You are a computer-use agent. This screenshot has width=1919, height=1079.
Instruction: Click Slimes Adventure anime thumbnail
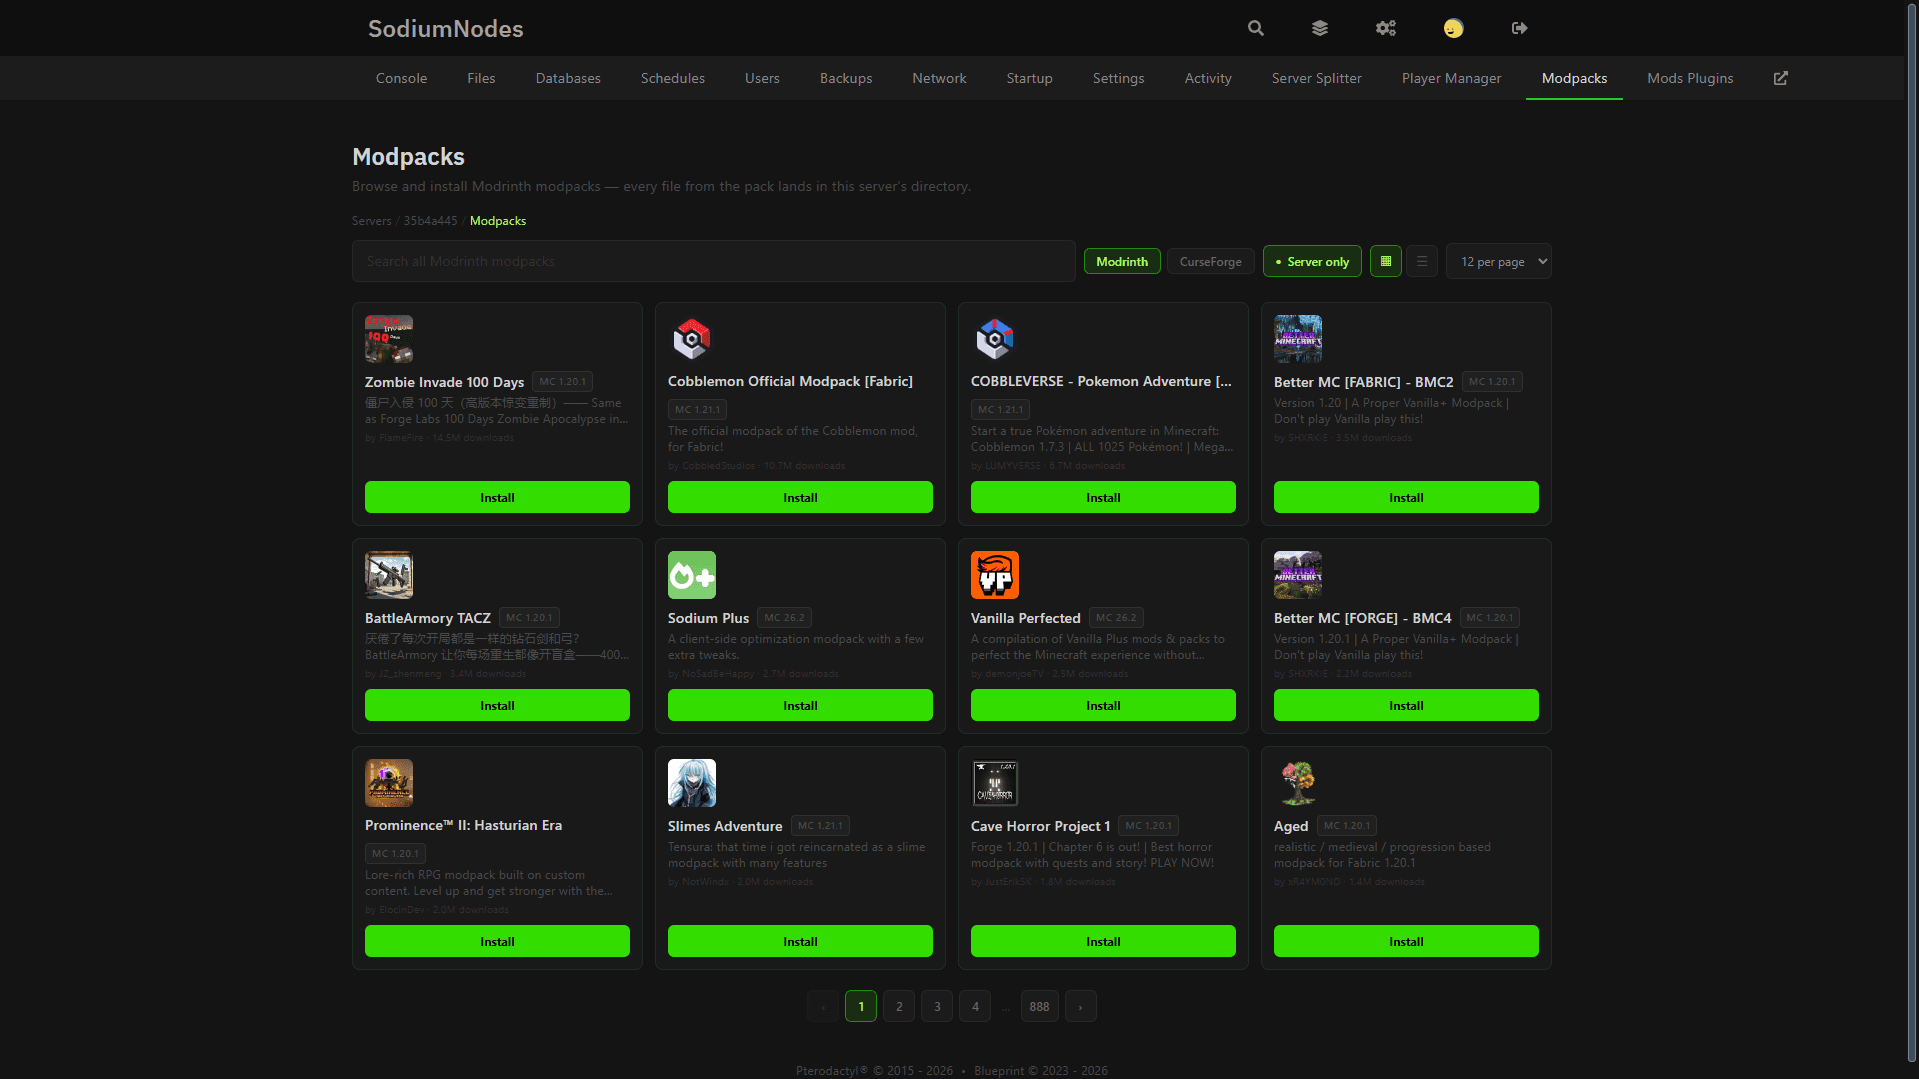pos(692,783)
